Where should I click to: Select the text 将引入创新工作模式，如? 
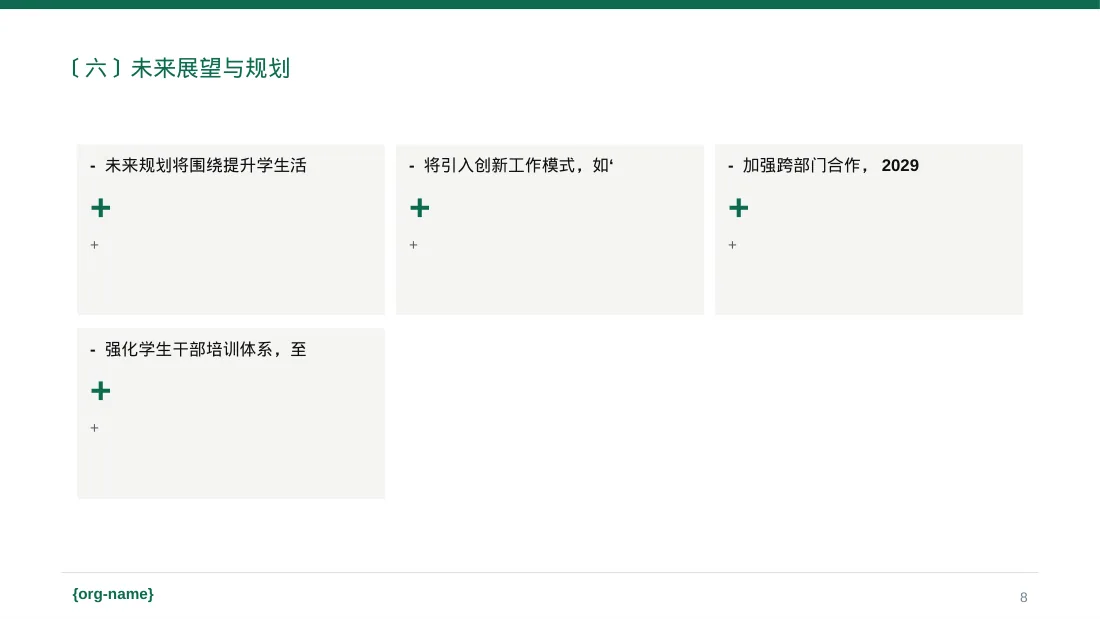[x=518, y=166]
